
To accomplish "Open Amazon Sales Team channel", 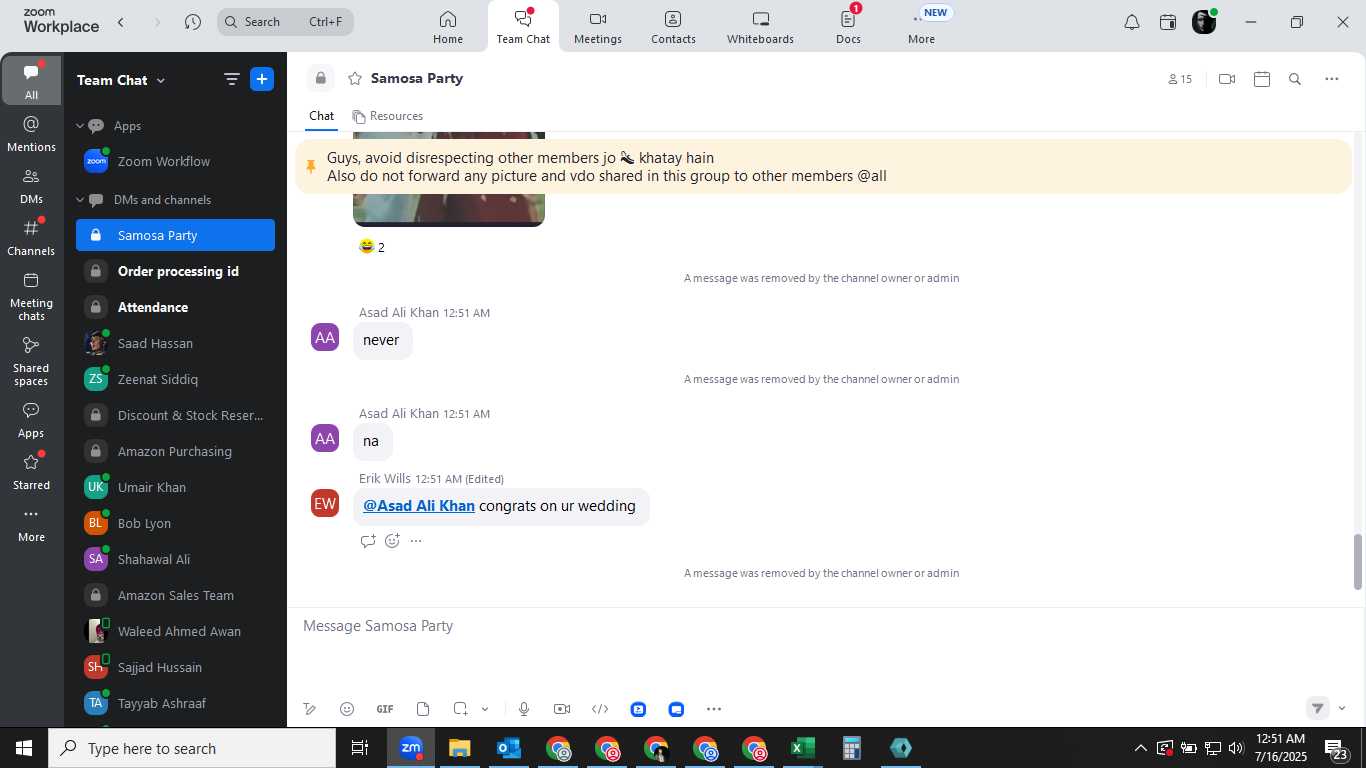I will pos(175,596).
